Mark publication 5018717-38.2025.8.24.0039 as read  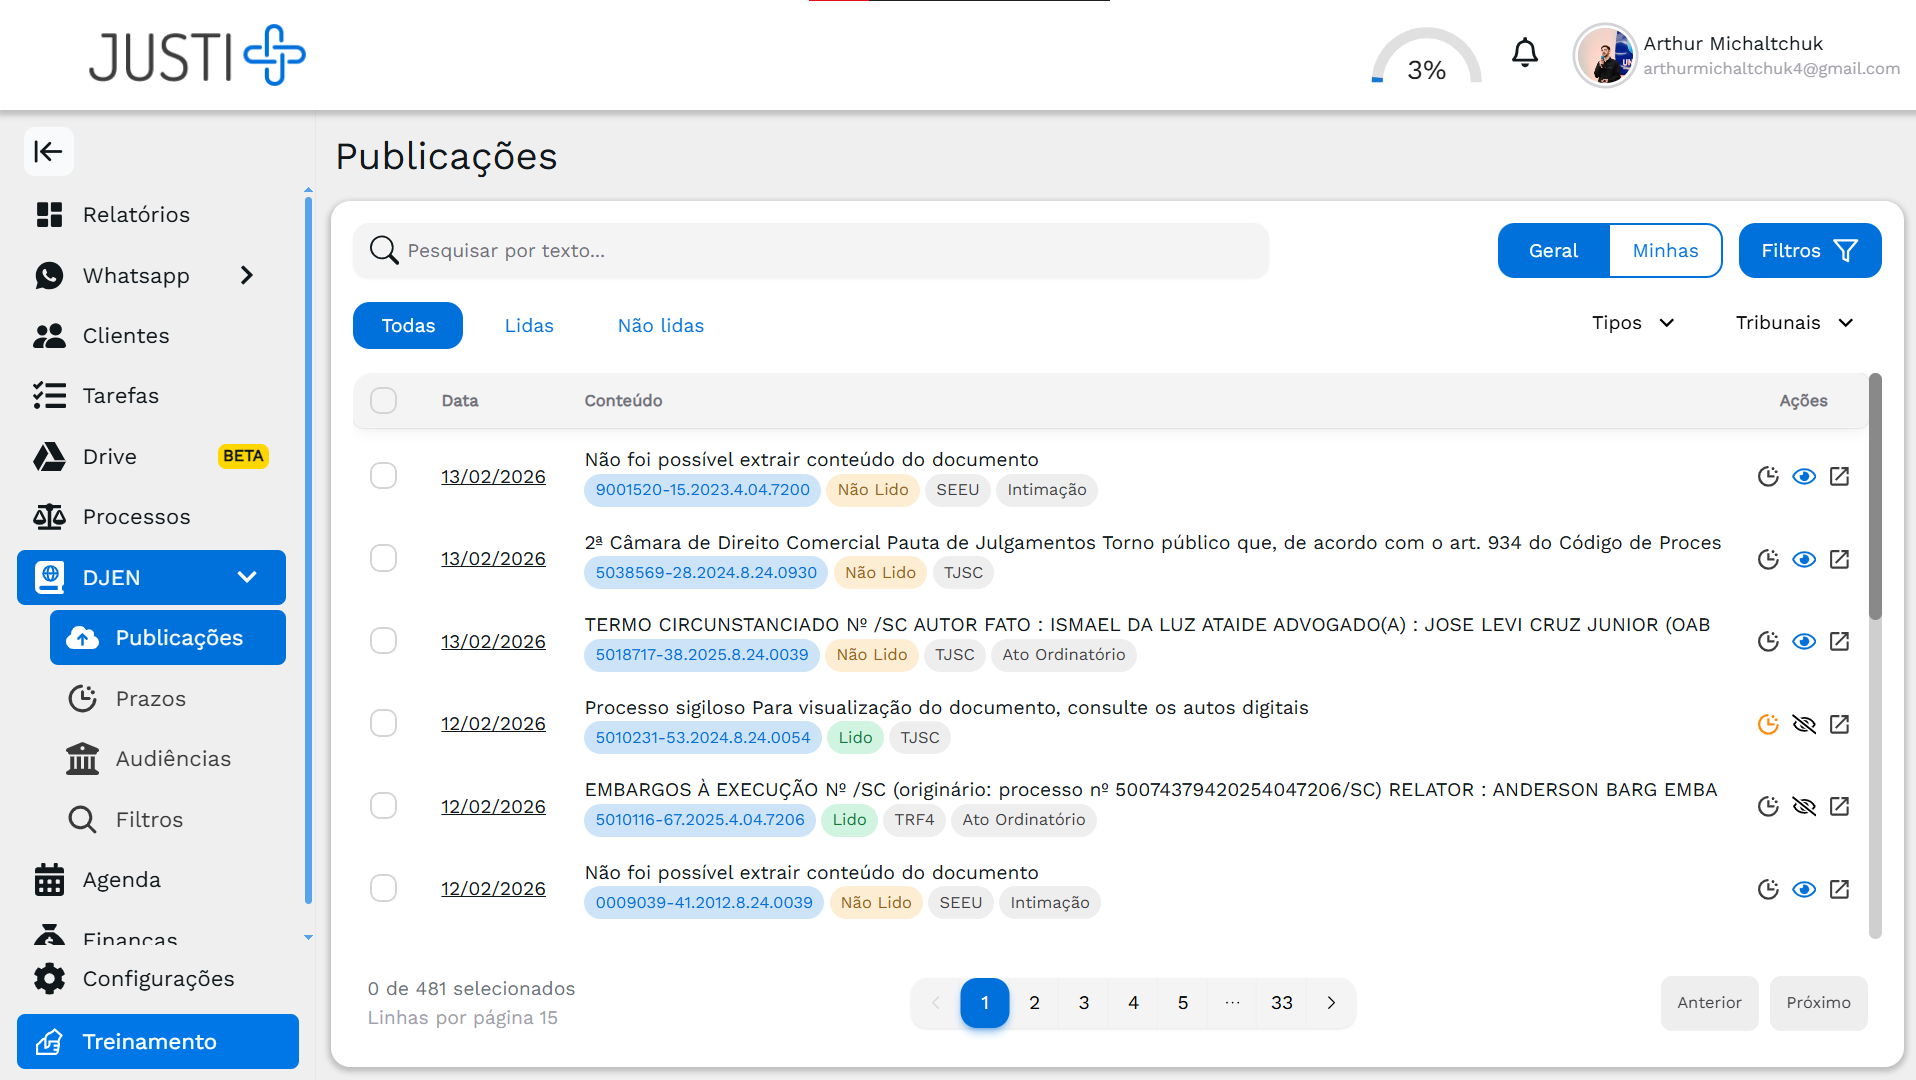[x=1805, y=641]
